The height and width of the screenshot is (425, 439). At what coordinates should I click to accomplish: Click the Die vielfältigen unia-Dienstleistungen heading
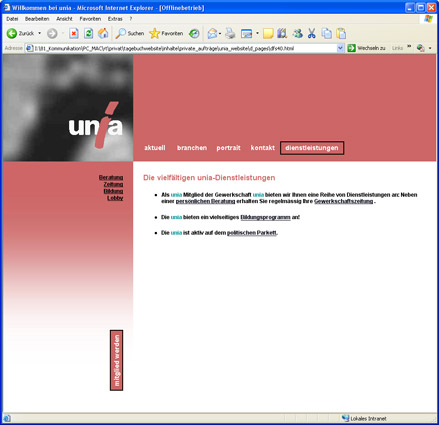coord(209,178)
